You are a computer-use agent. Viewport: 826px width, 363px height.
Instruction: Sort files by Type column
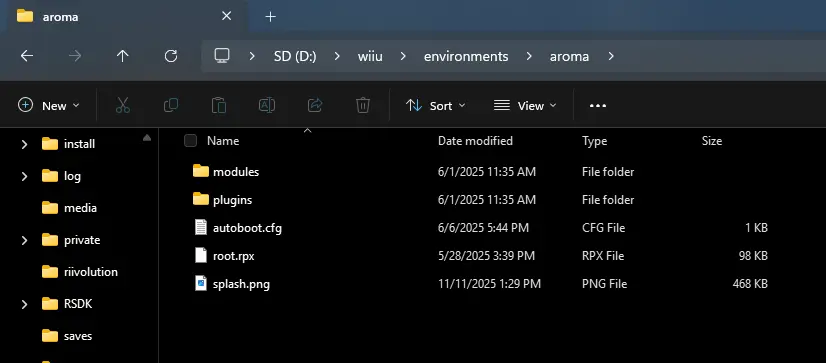point(594,141)
